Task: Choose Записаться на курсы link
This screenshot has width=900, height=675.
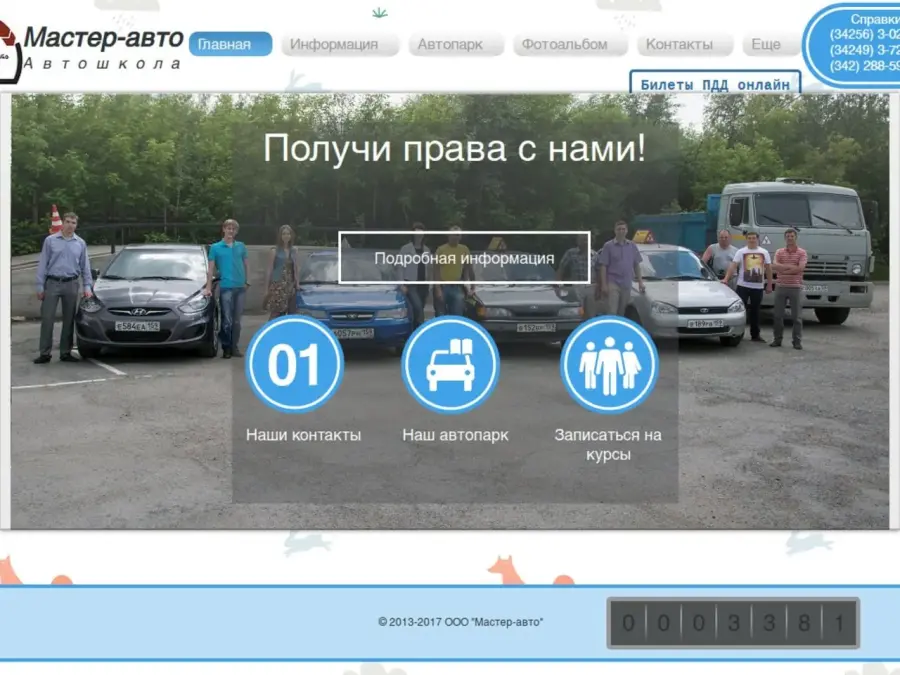Action: tap(608, 444)
